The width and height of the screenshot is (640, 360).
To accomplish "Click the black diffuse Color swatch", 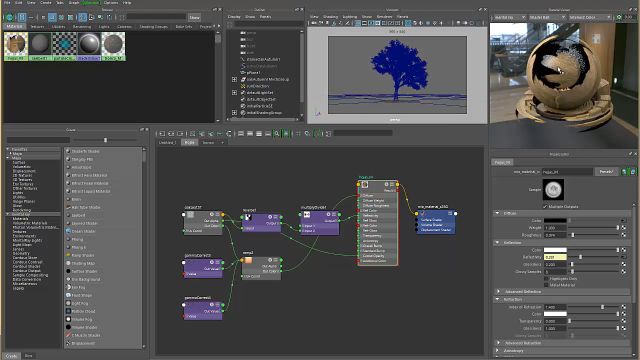I will [555, 220].
